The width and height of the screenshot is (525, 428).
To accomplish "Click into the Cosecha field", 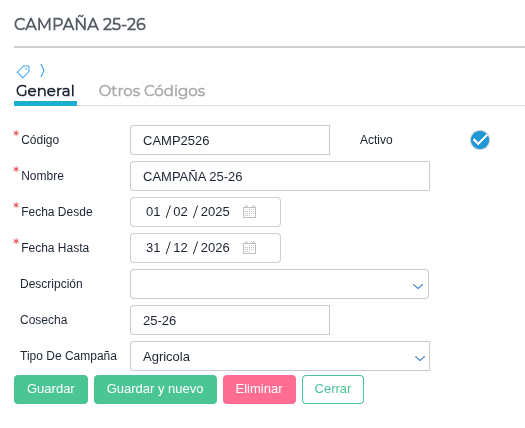I will (x=230, y=320).
